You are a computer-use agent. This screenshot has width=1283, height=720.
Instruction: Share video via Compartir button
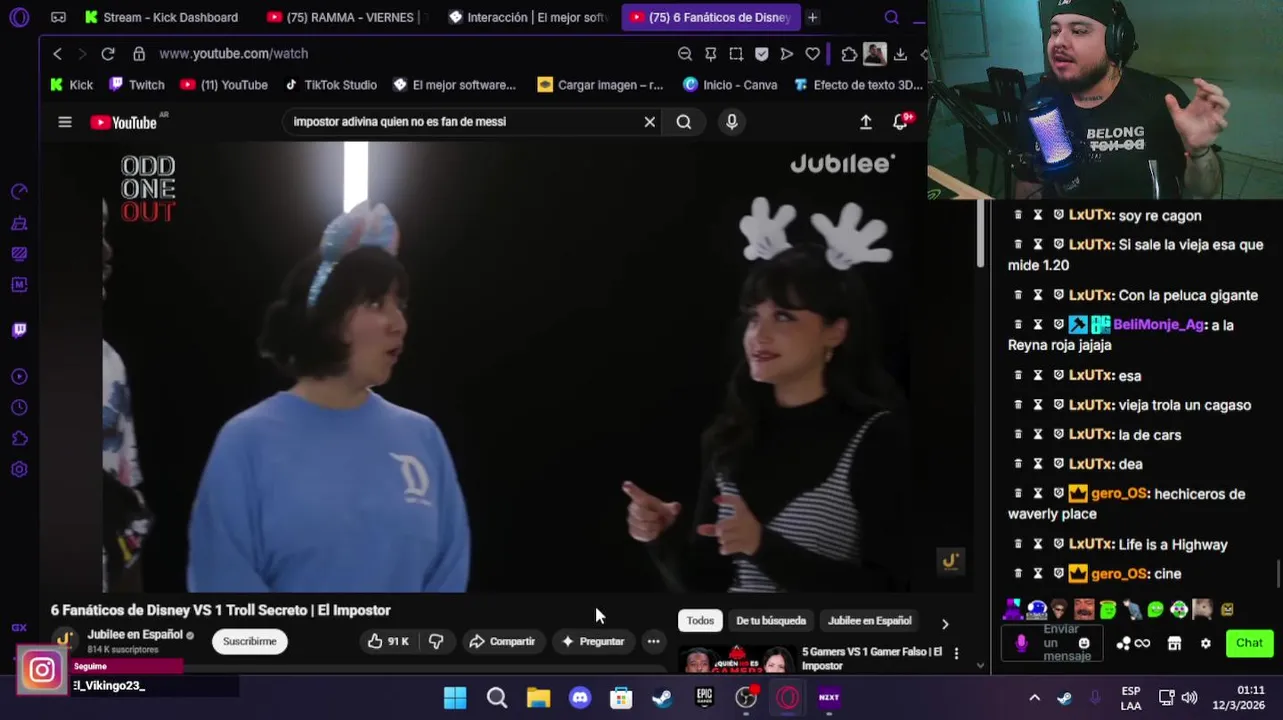pos(502,641)
